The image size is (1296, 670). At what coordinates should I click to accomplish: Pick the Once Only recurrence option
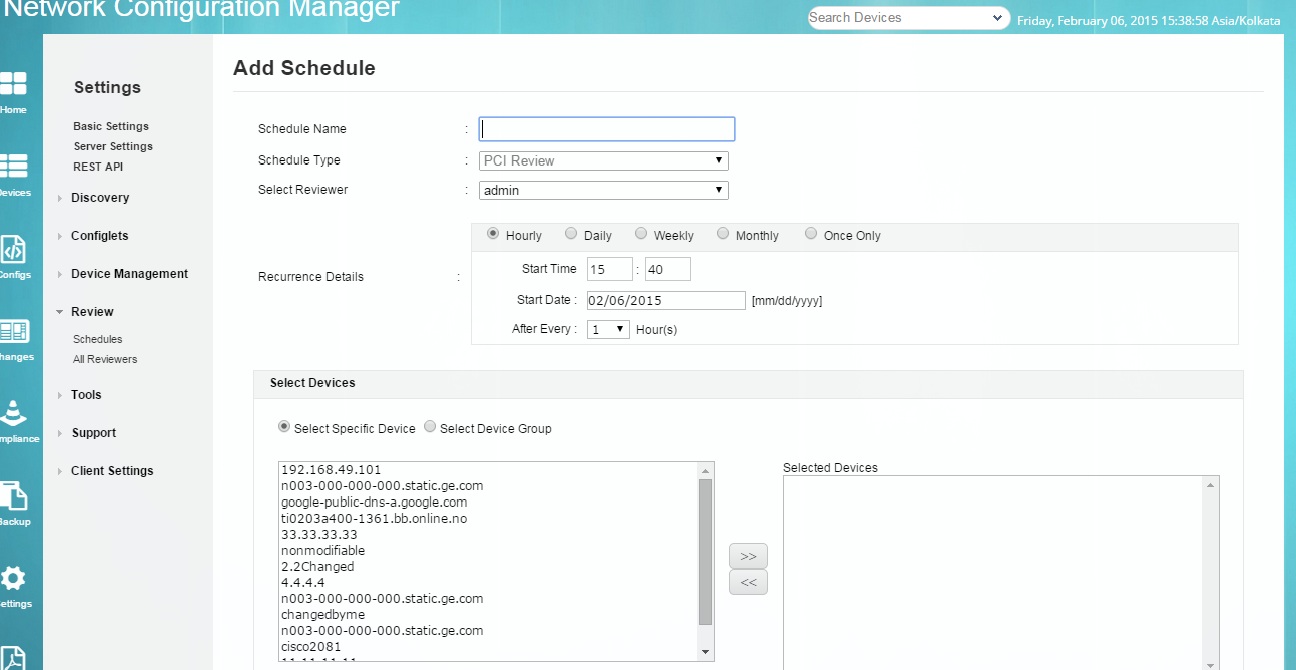pos(811,234)
